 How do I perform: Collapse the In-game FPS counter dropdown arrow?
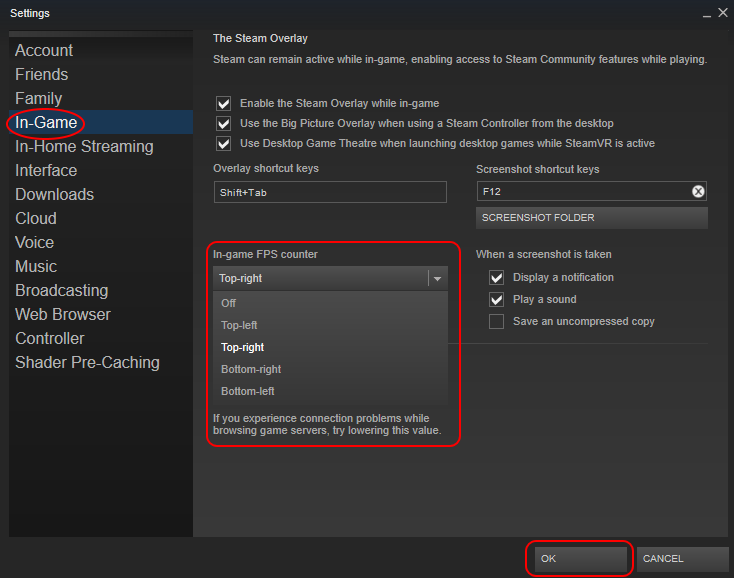tap(437, 278)
